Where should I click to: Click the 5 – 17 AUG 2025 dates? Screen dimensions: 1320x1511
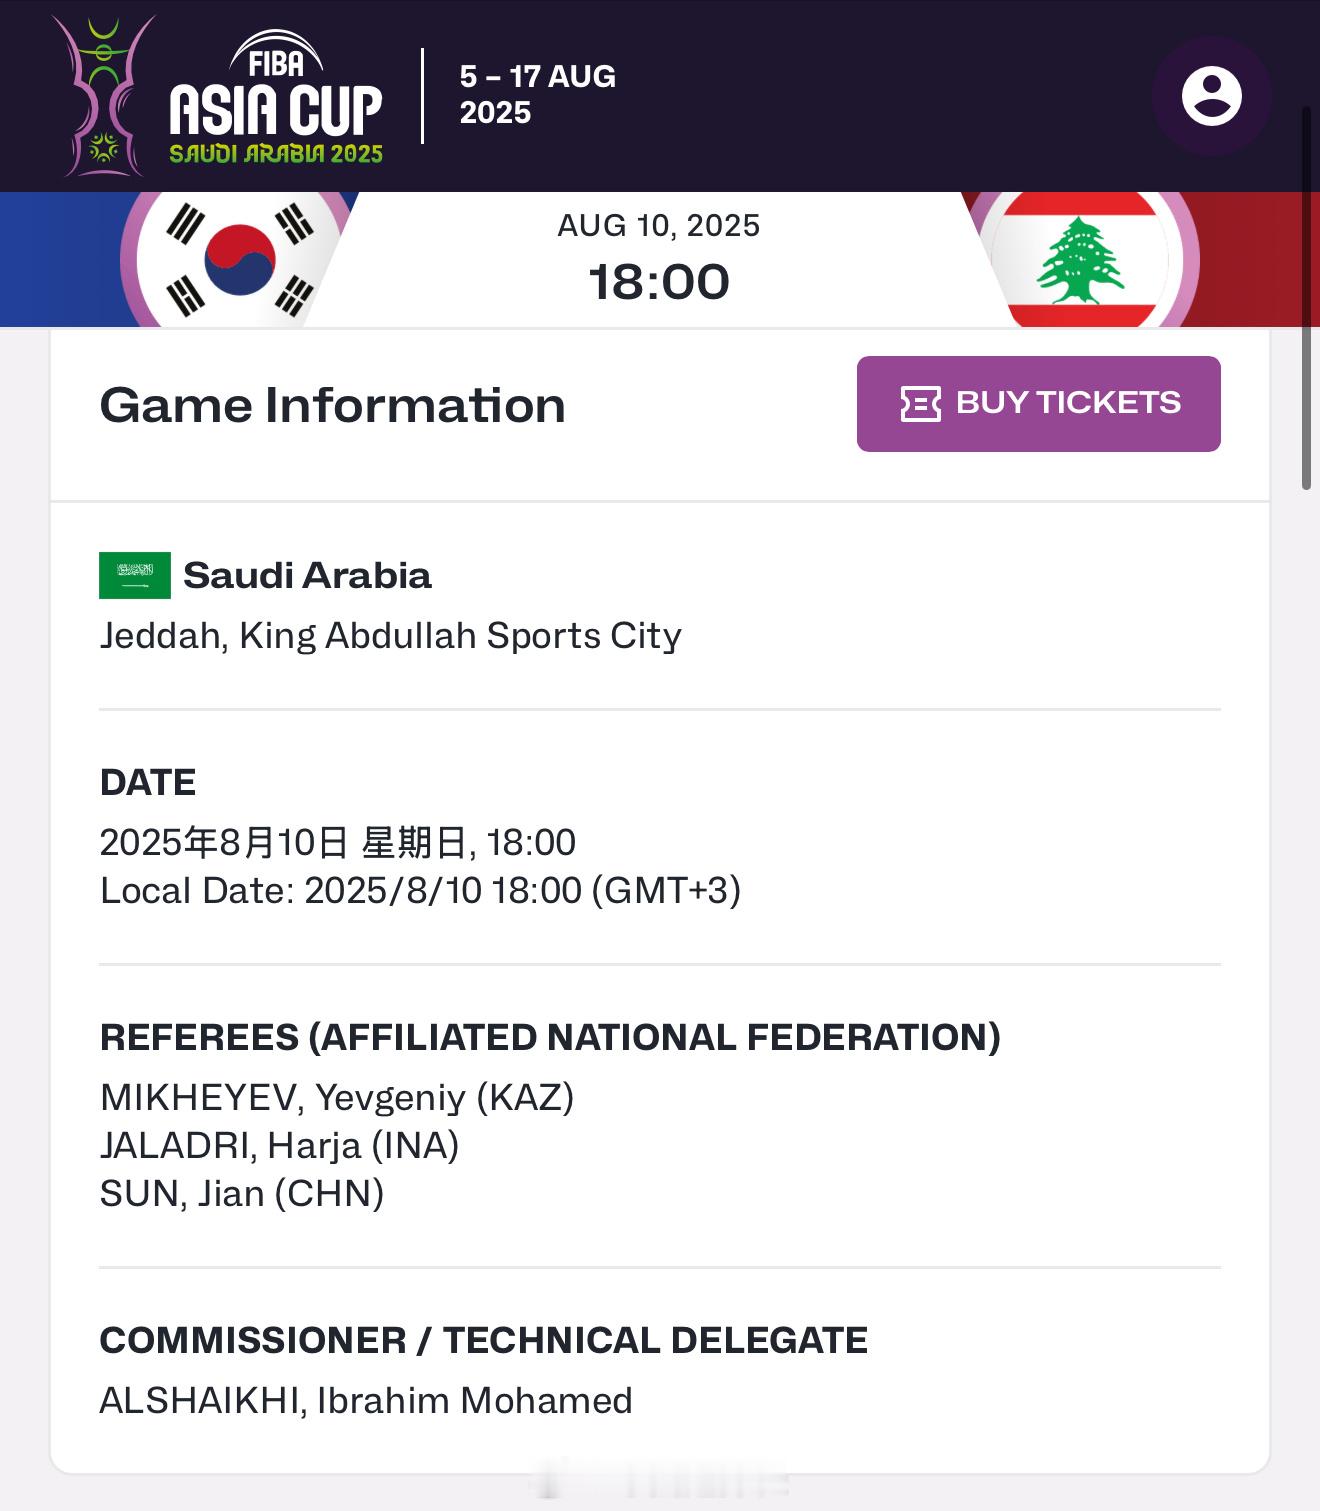click(537, 94)
